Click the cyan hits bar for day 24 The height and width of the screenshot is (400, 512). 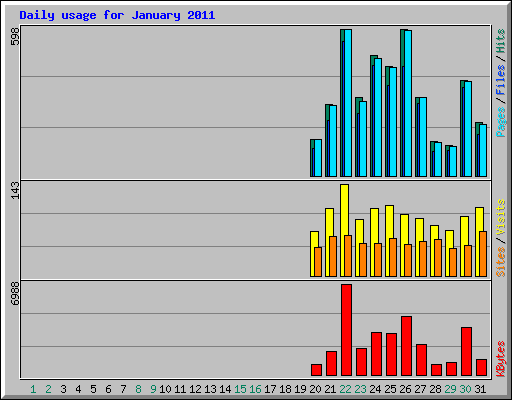[x=378, y=117]
